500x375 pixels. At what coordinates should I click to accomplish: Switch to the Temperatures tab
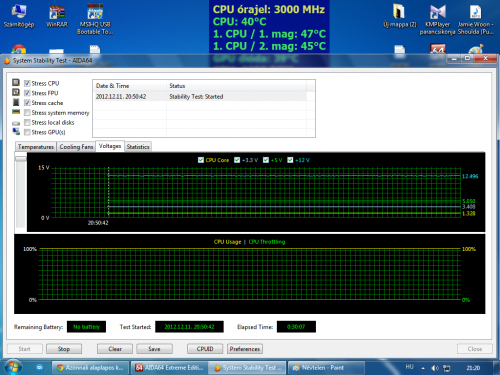[x=36, y=147]
